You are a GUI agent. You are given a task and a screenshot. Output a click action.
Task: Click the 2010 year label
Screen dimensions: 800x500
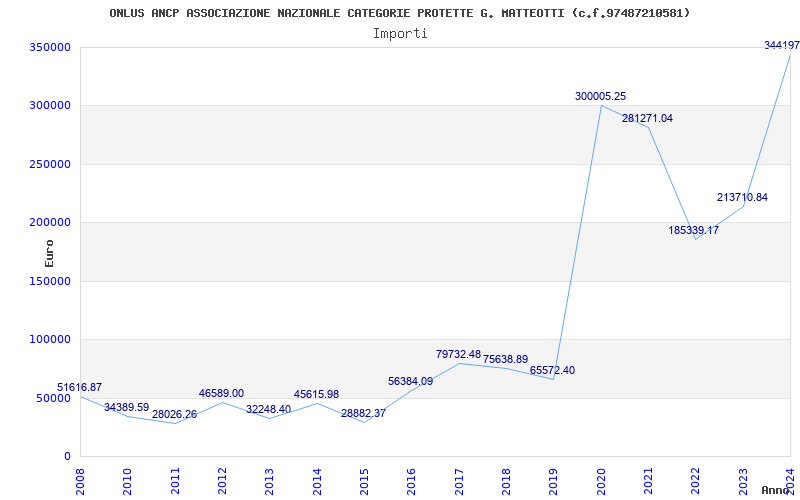[128, 481]
